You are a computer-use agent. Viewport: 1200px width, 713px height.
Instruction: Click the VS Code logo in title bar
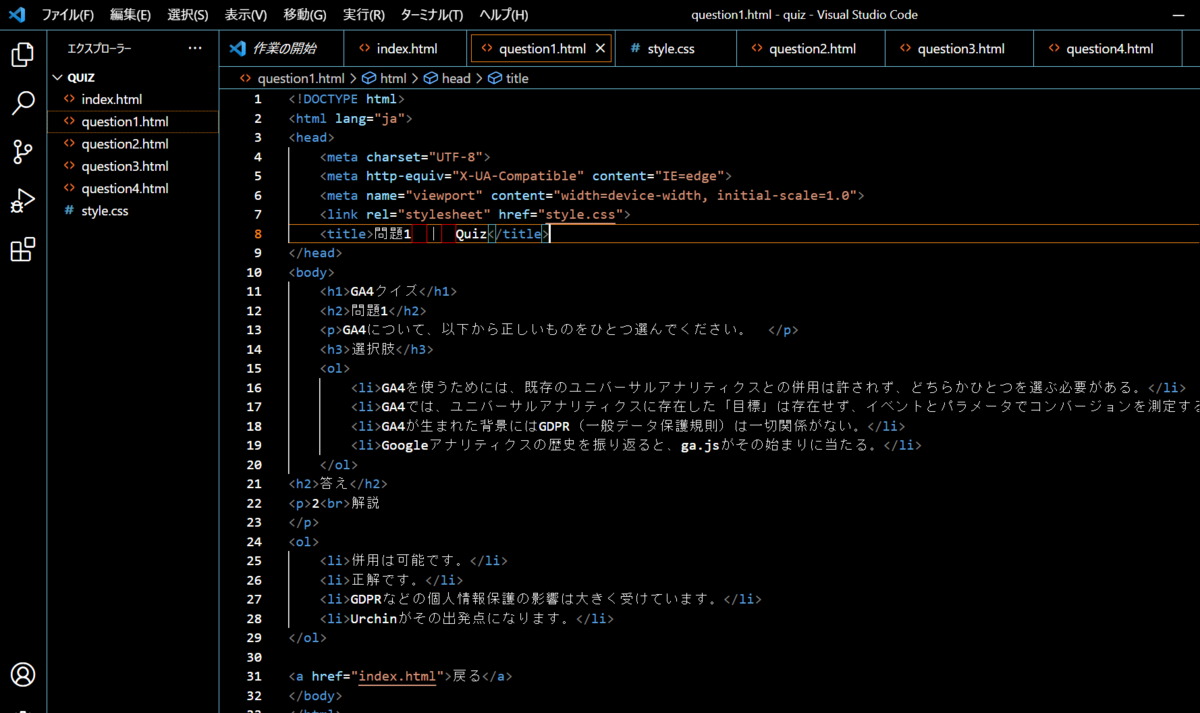click(17, 15)
